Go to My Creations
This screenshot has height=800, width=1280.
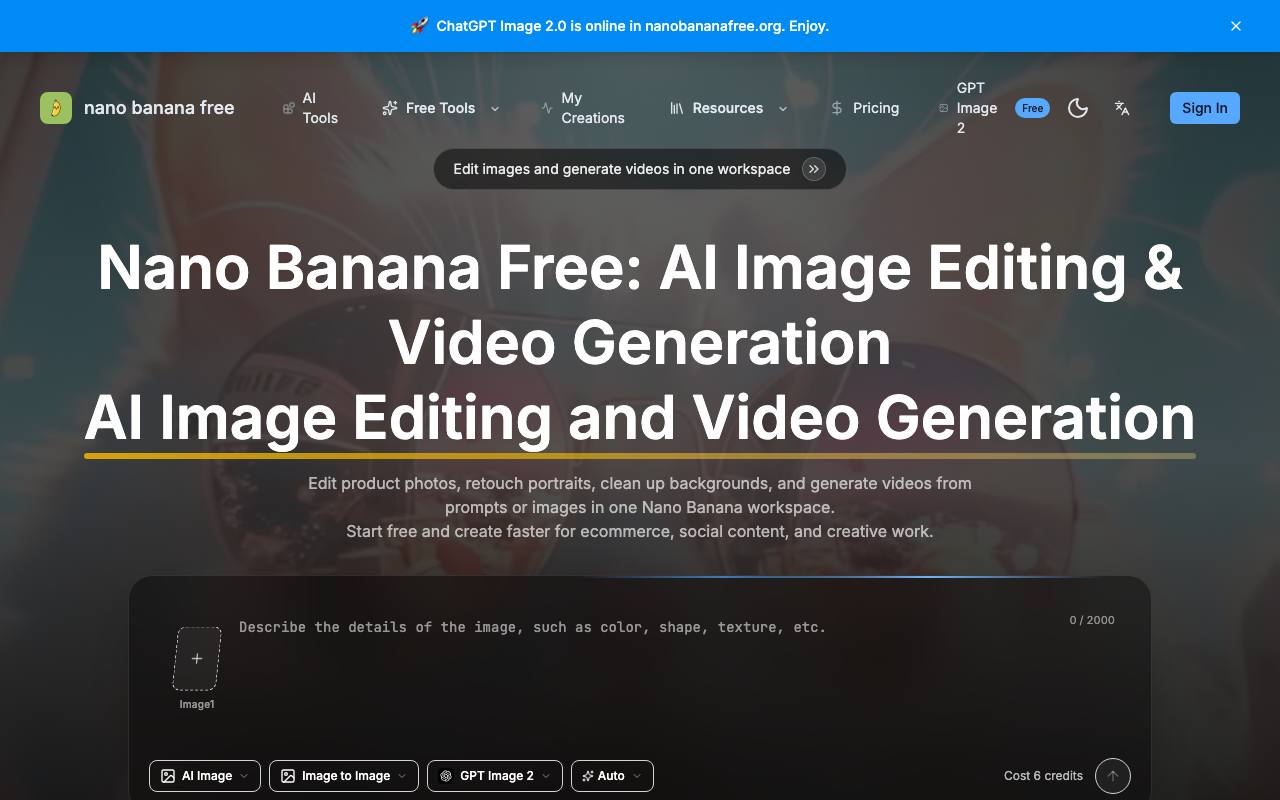click(583, 108)
